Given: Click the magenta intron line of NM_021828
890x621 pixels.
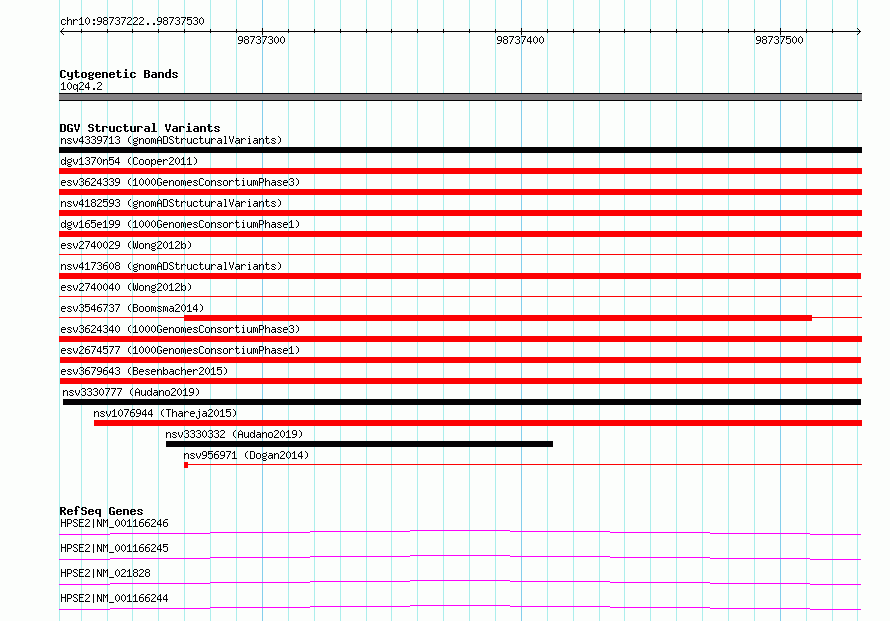Looking at the screenshot, I should pyautogui.click(x=460, y=581).
